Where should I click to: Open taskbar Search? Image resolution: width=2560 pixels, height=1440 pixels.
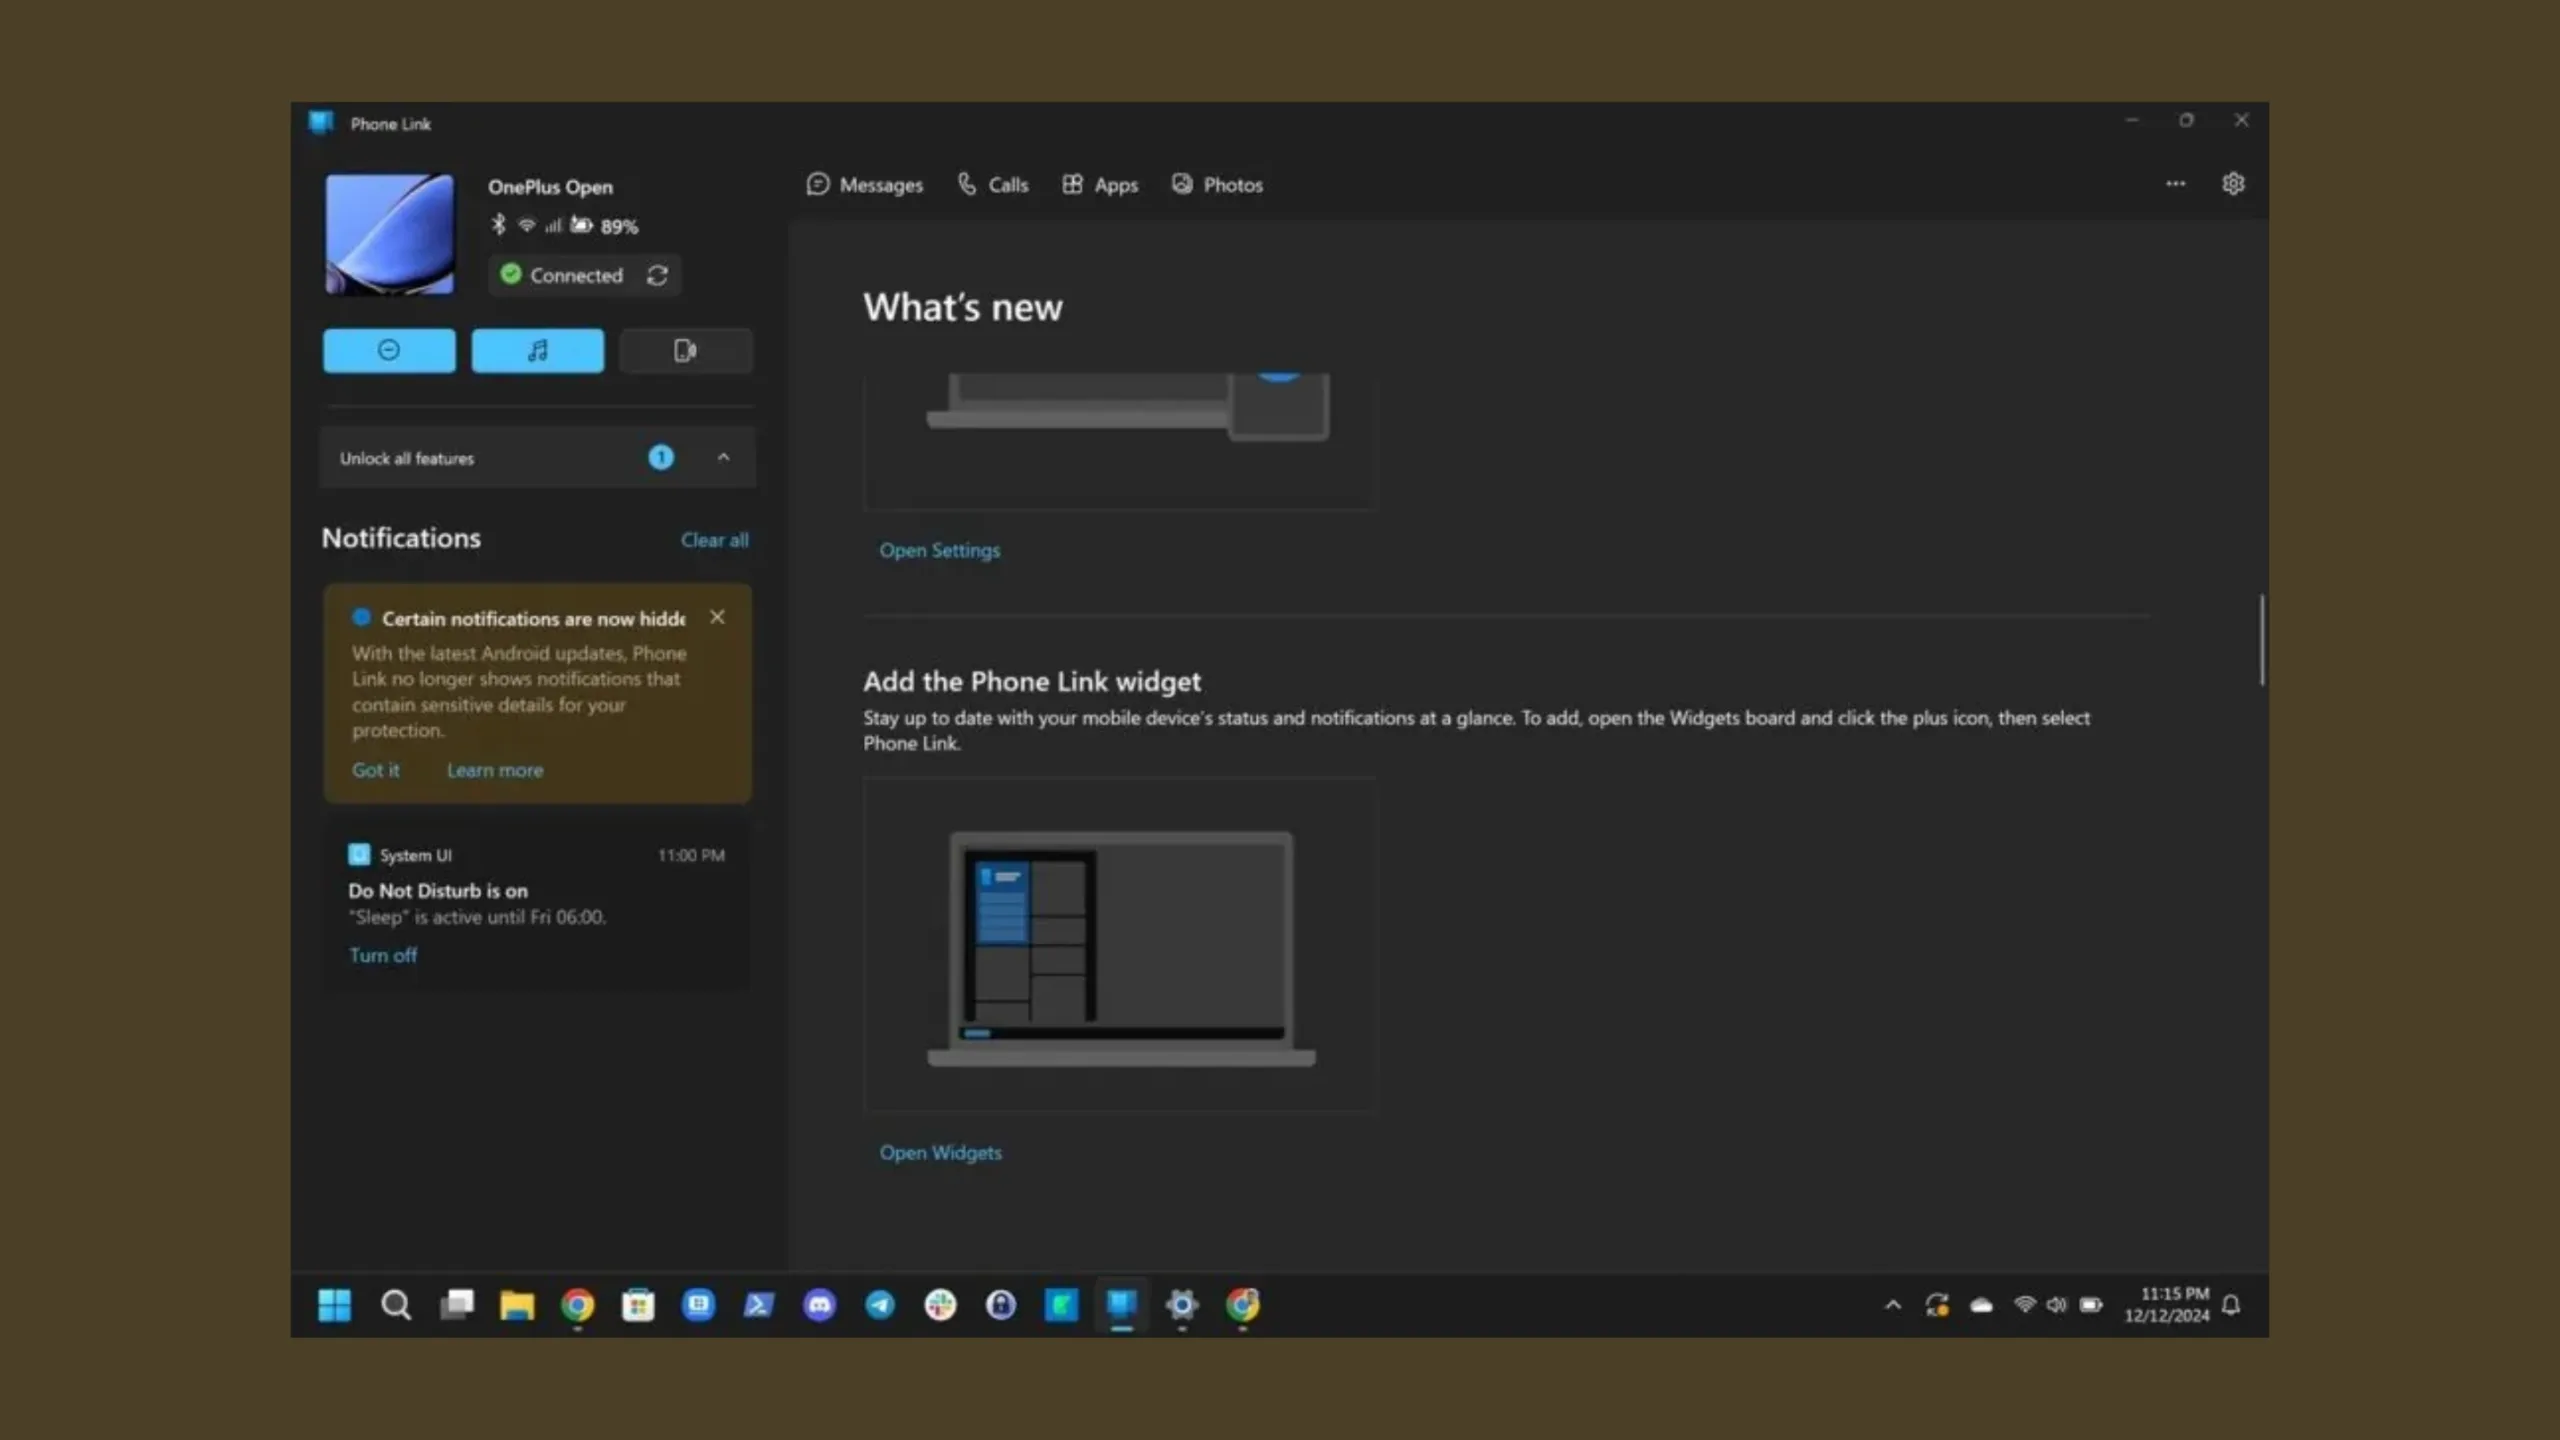pos(396,1305)
